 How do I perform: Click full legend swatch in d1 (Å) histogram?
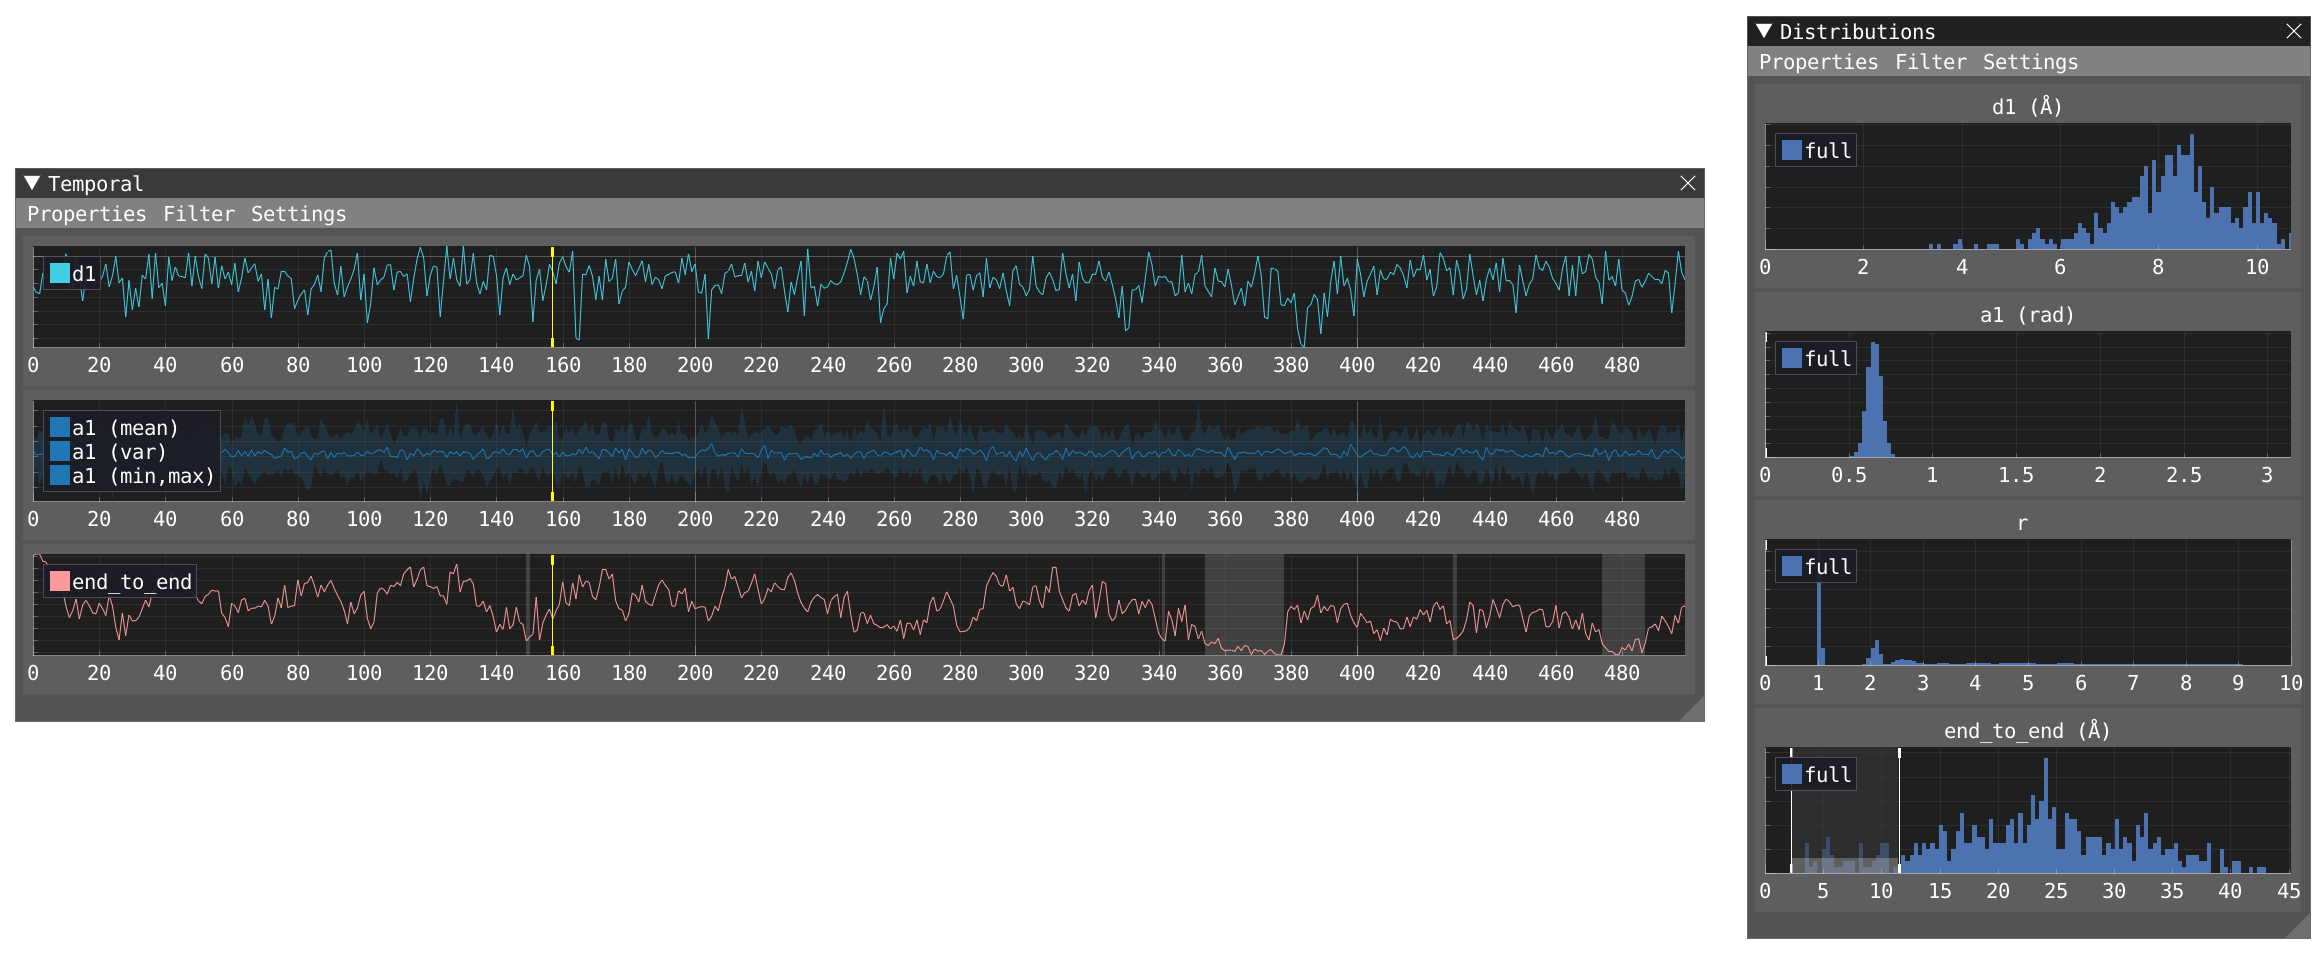click(x=1792, y=150)
